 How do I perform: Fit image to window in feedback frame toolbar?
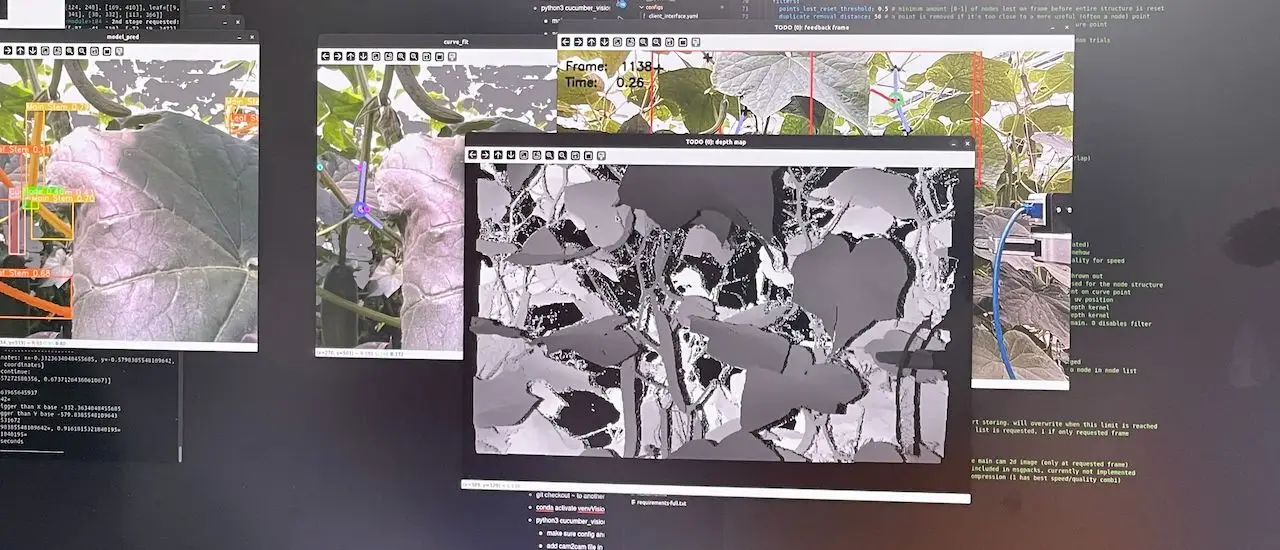tap(630, 42)
